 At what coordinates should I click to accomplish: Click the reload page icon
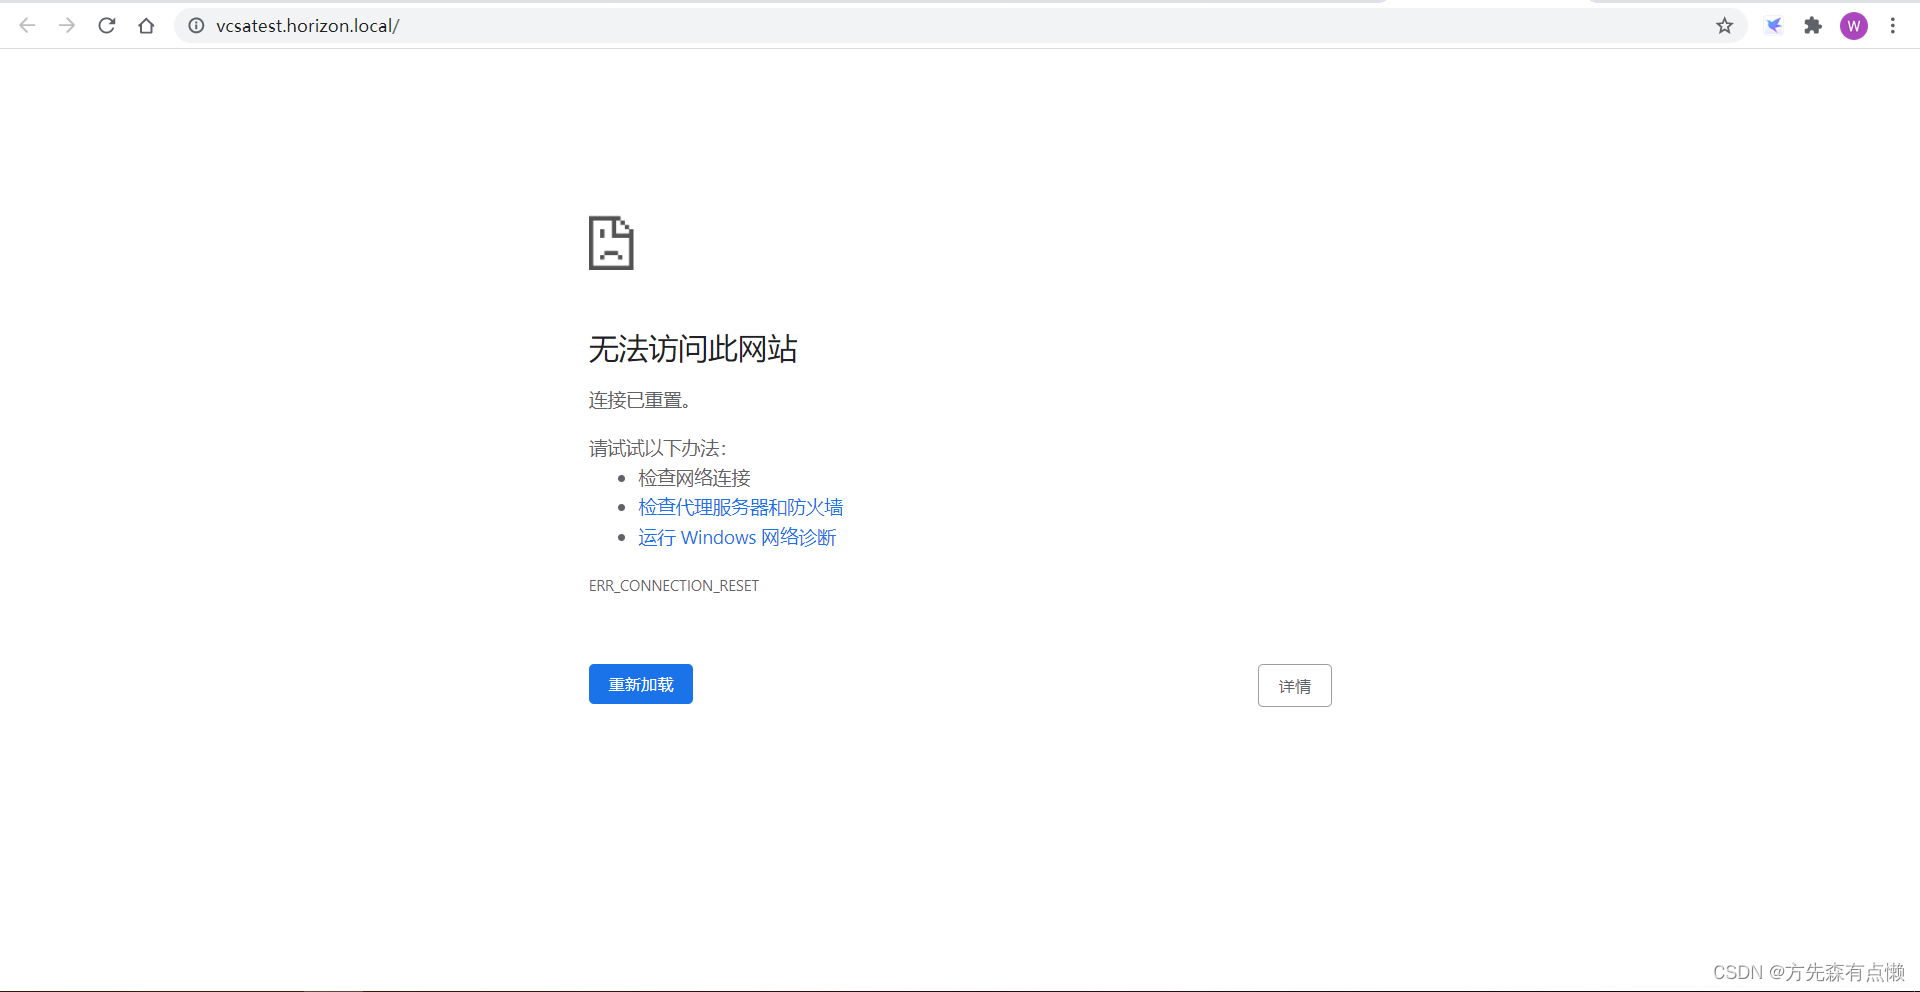pyautogui.click(x=106, y=25)
